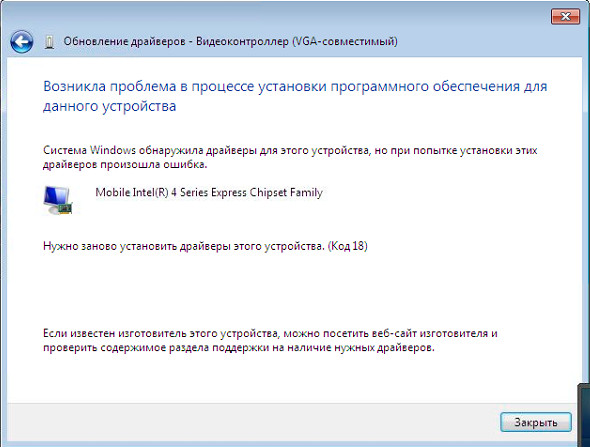The image size is (590, 447).
Task: Click the word Windows in the description
Action: (x=113, y=151)
